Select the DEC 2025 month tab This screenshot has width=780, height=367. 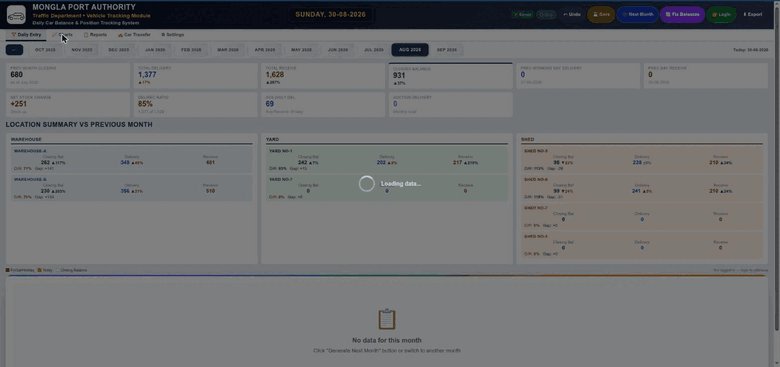[x=118, y=50]
